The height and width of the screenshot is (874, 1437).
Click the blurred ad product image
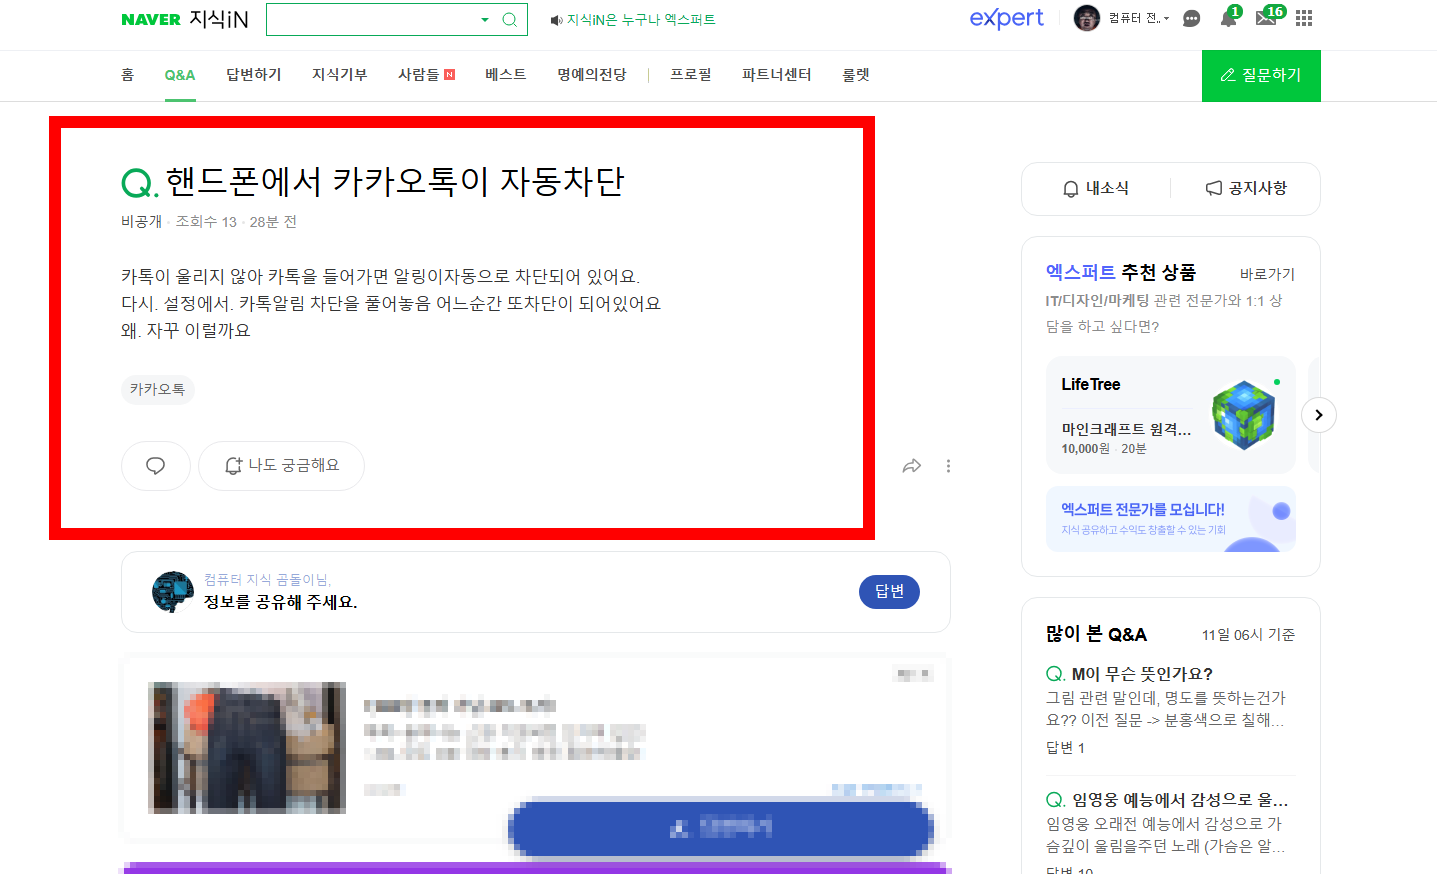[247, 747]
